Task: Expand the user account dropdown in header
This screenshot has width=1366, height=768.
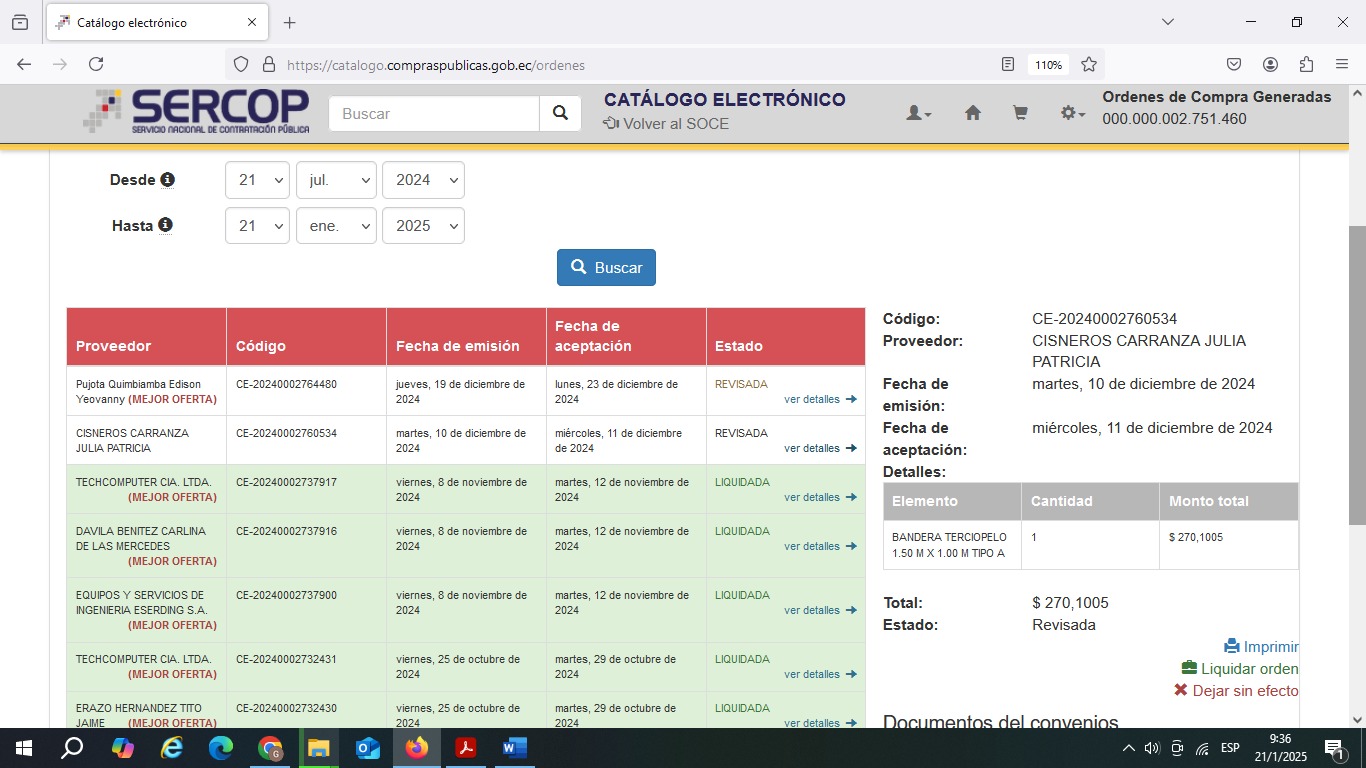Action: (x=918, y=114)
